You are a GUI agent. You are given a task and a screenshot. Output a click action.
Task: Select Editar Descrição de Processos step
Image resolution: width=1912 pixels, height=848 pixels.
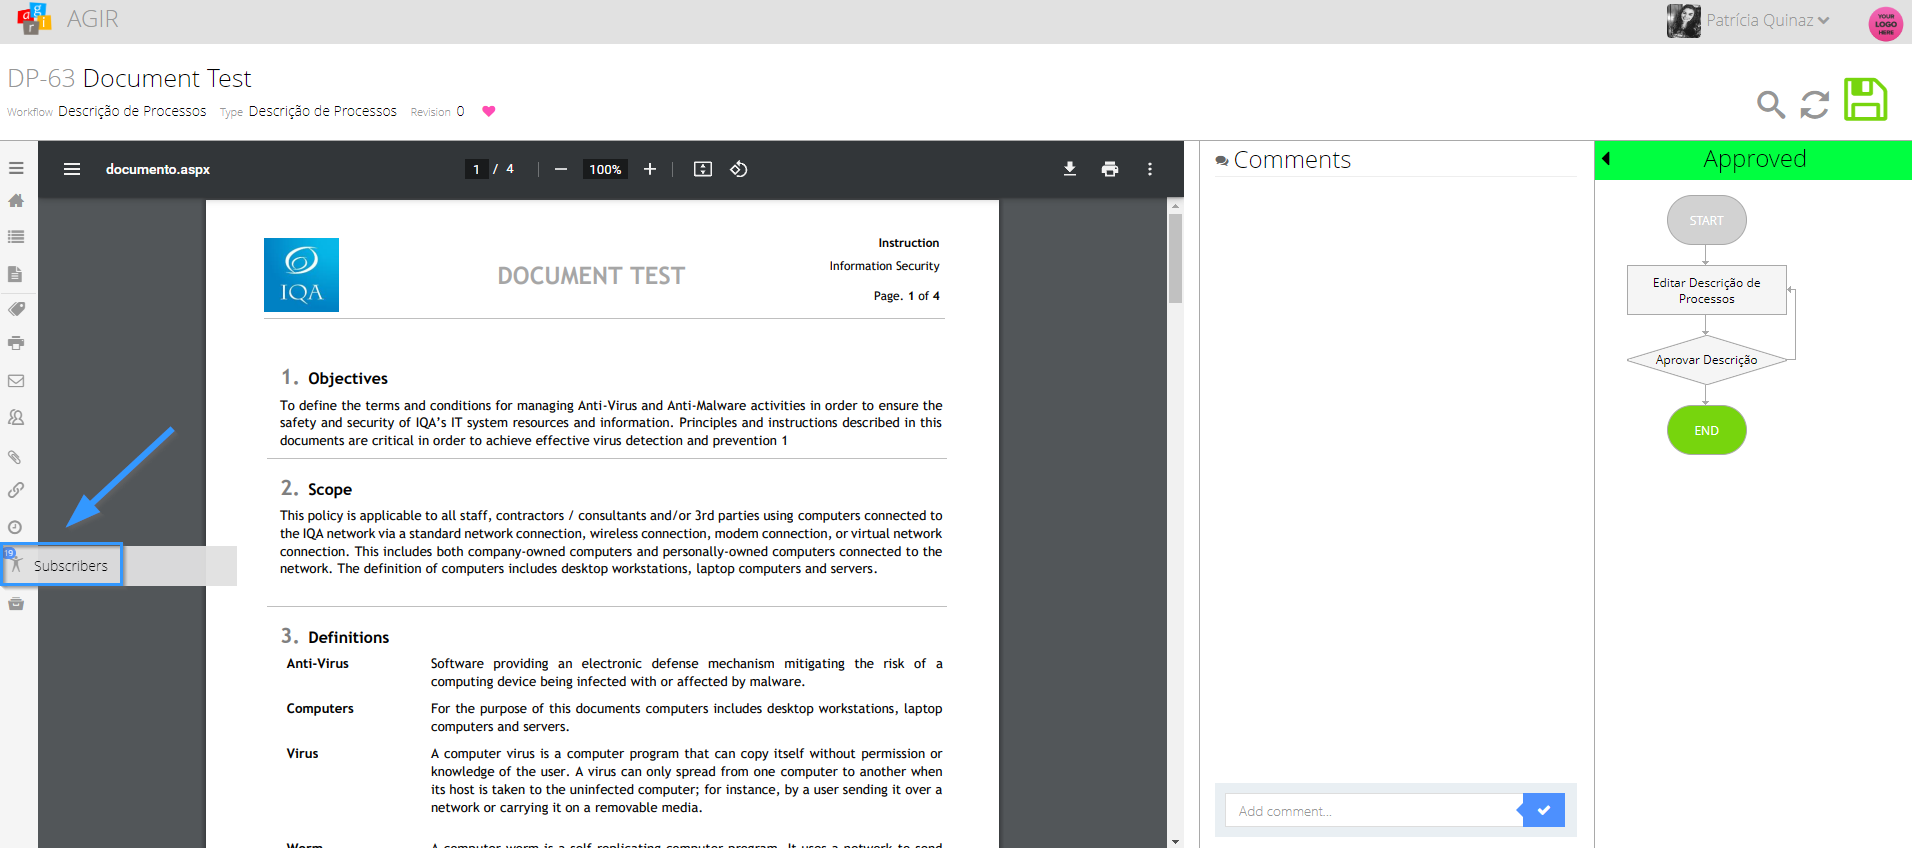point(1706,290)
